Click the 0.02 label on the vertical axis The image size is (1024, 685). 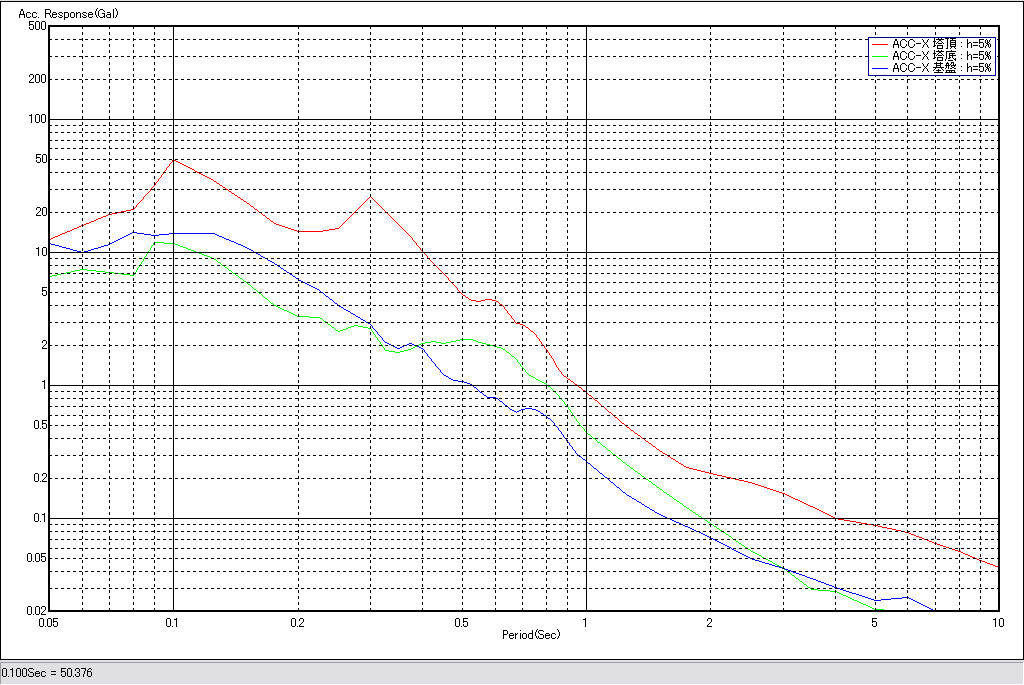pyautogui.click(x=35, y=611)
